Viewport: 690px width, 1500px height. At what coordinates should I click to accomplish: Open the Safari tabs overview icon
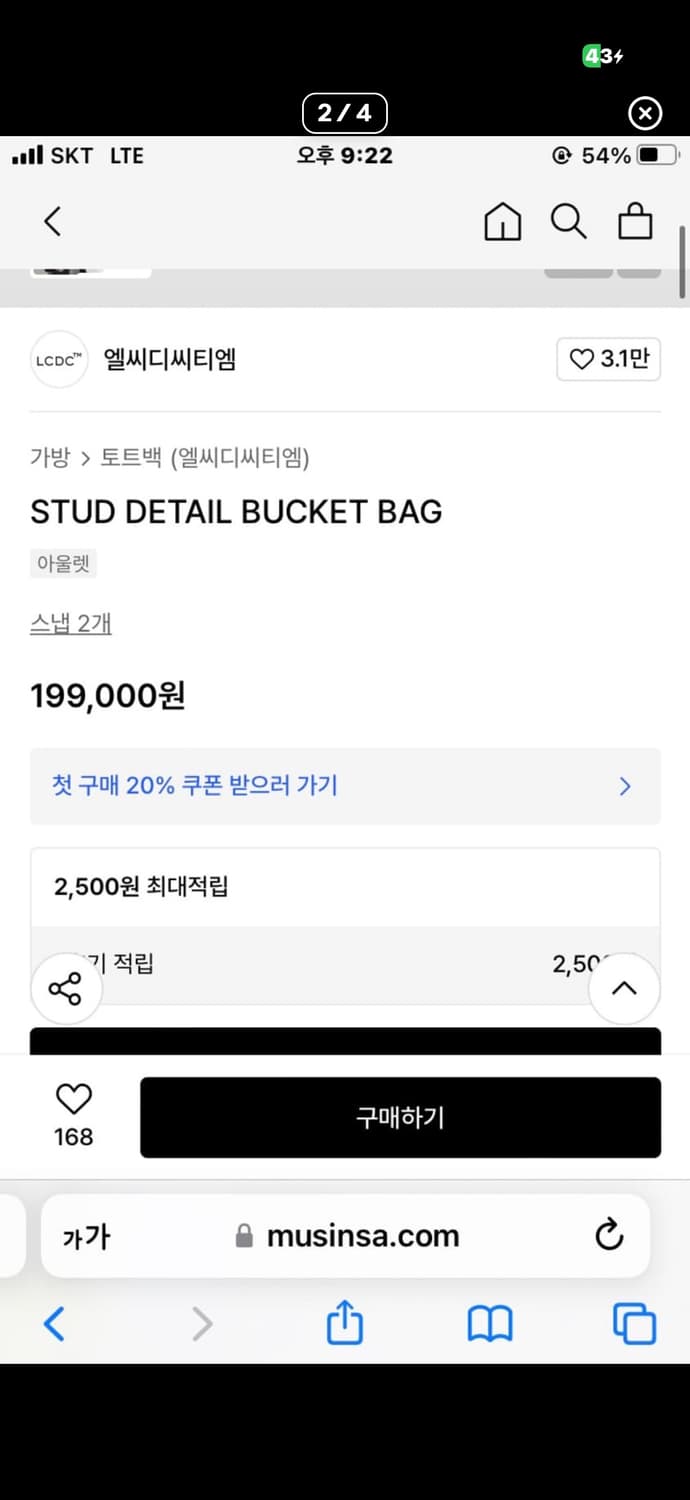click(634, 1322)
